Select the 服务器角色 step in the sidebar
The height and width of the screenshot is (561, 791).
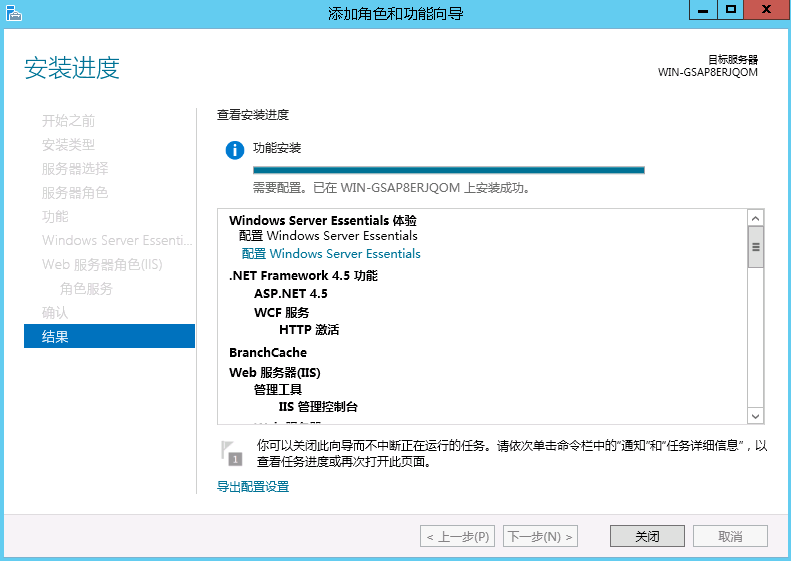[75, 193]
